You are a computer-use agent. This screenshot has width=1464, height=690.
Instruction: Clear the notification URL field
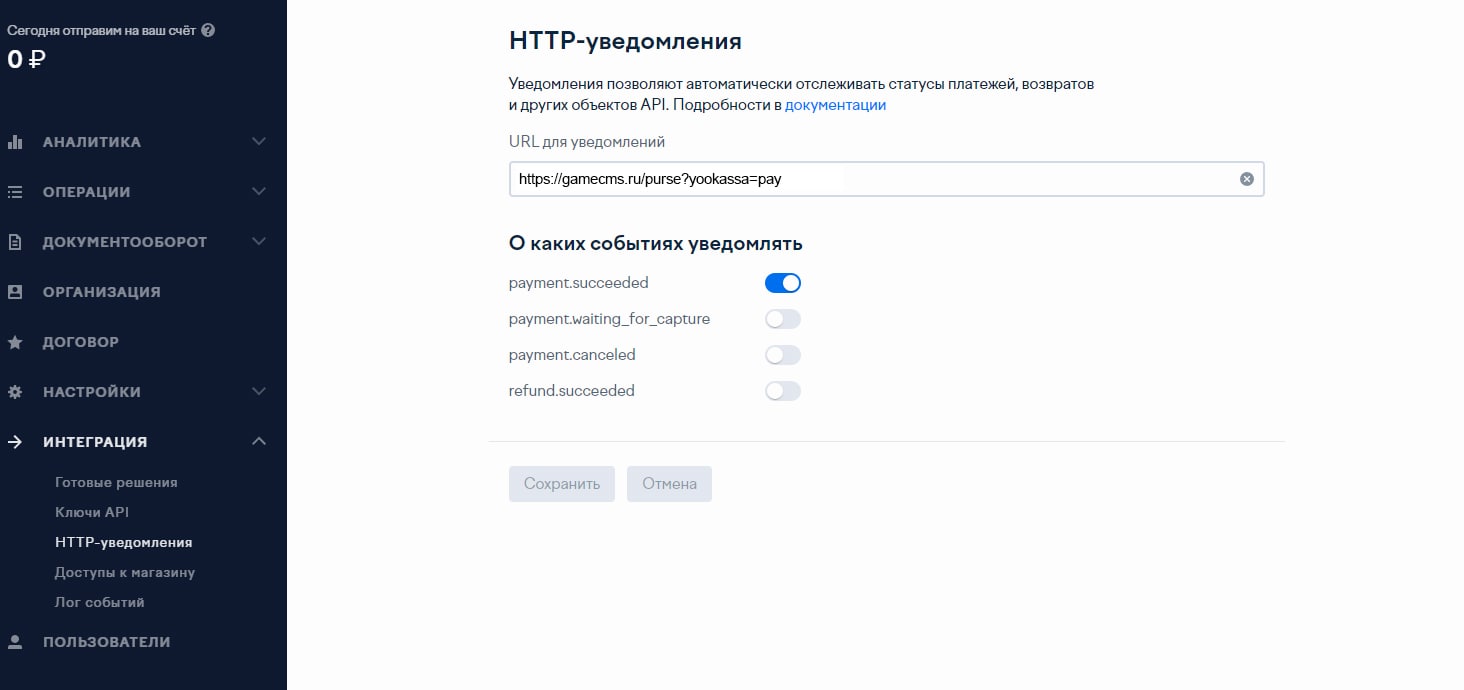click(x=1246, y=179)
